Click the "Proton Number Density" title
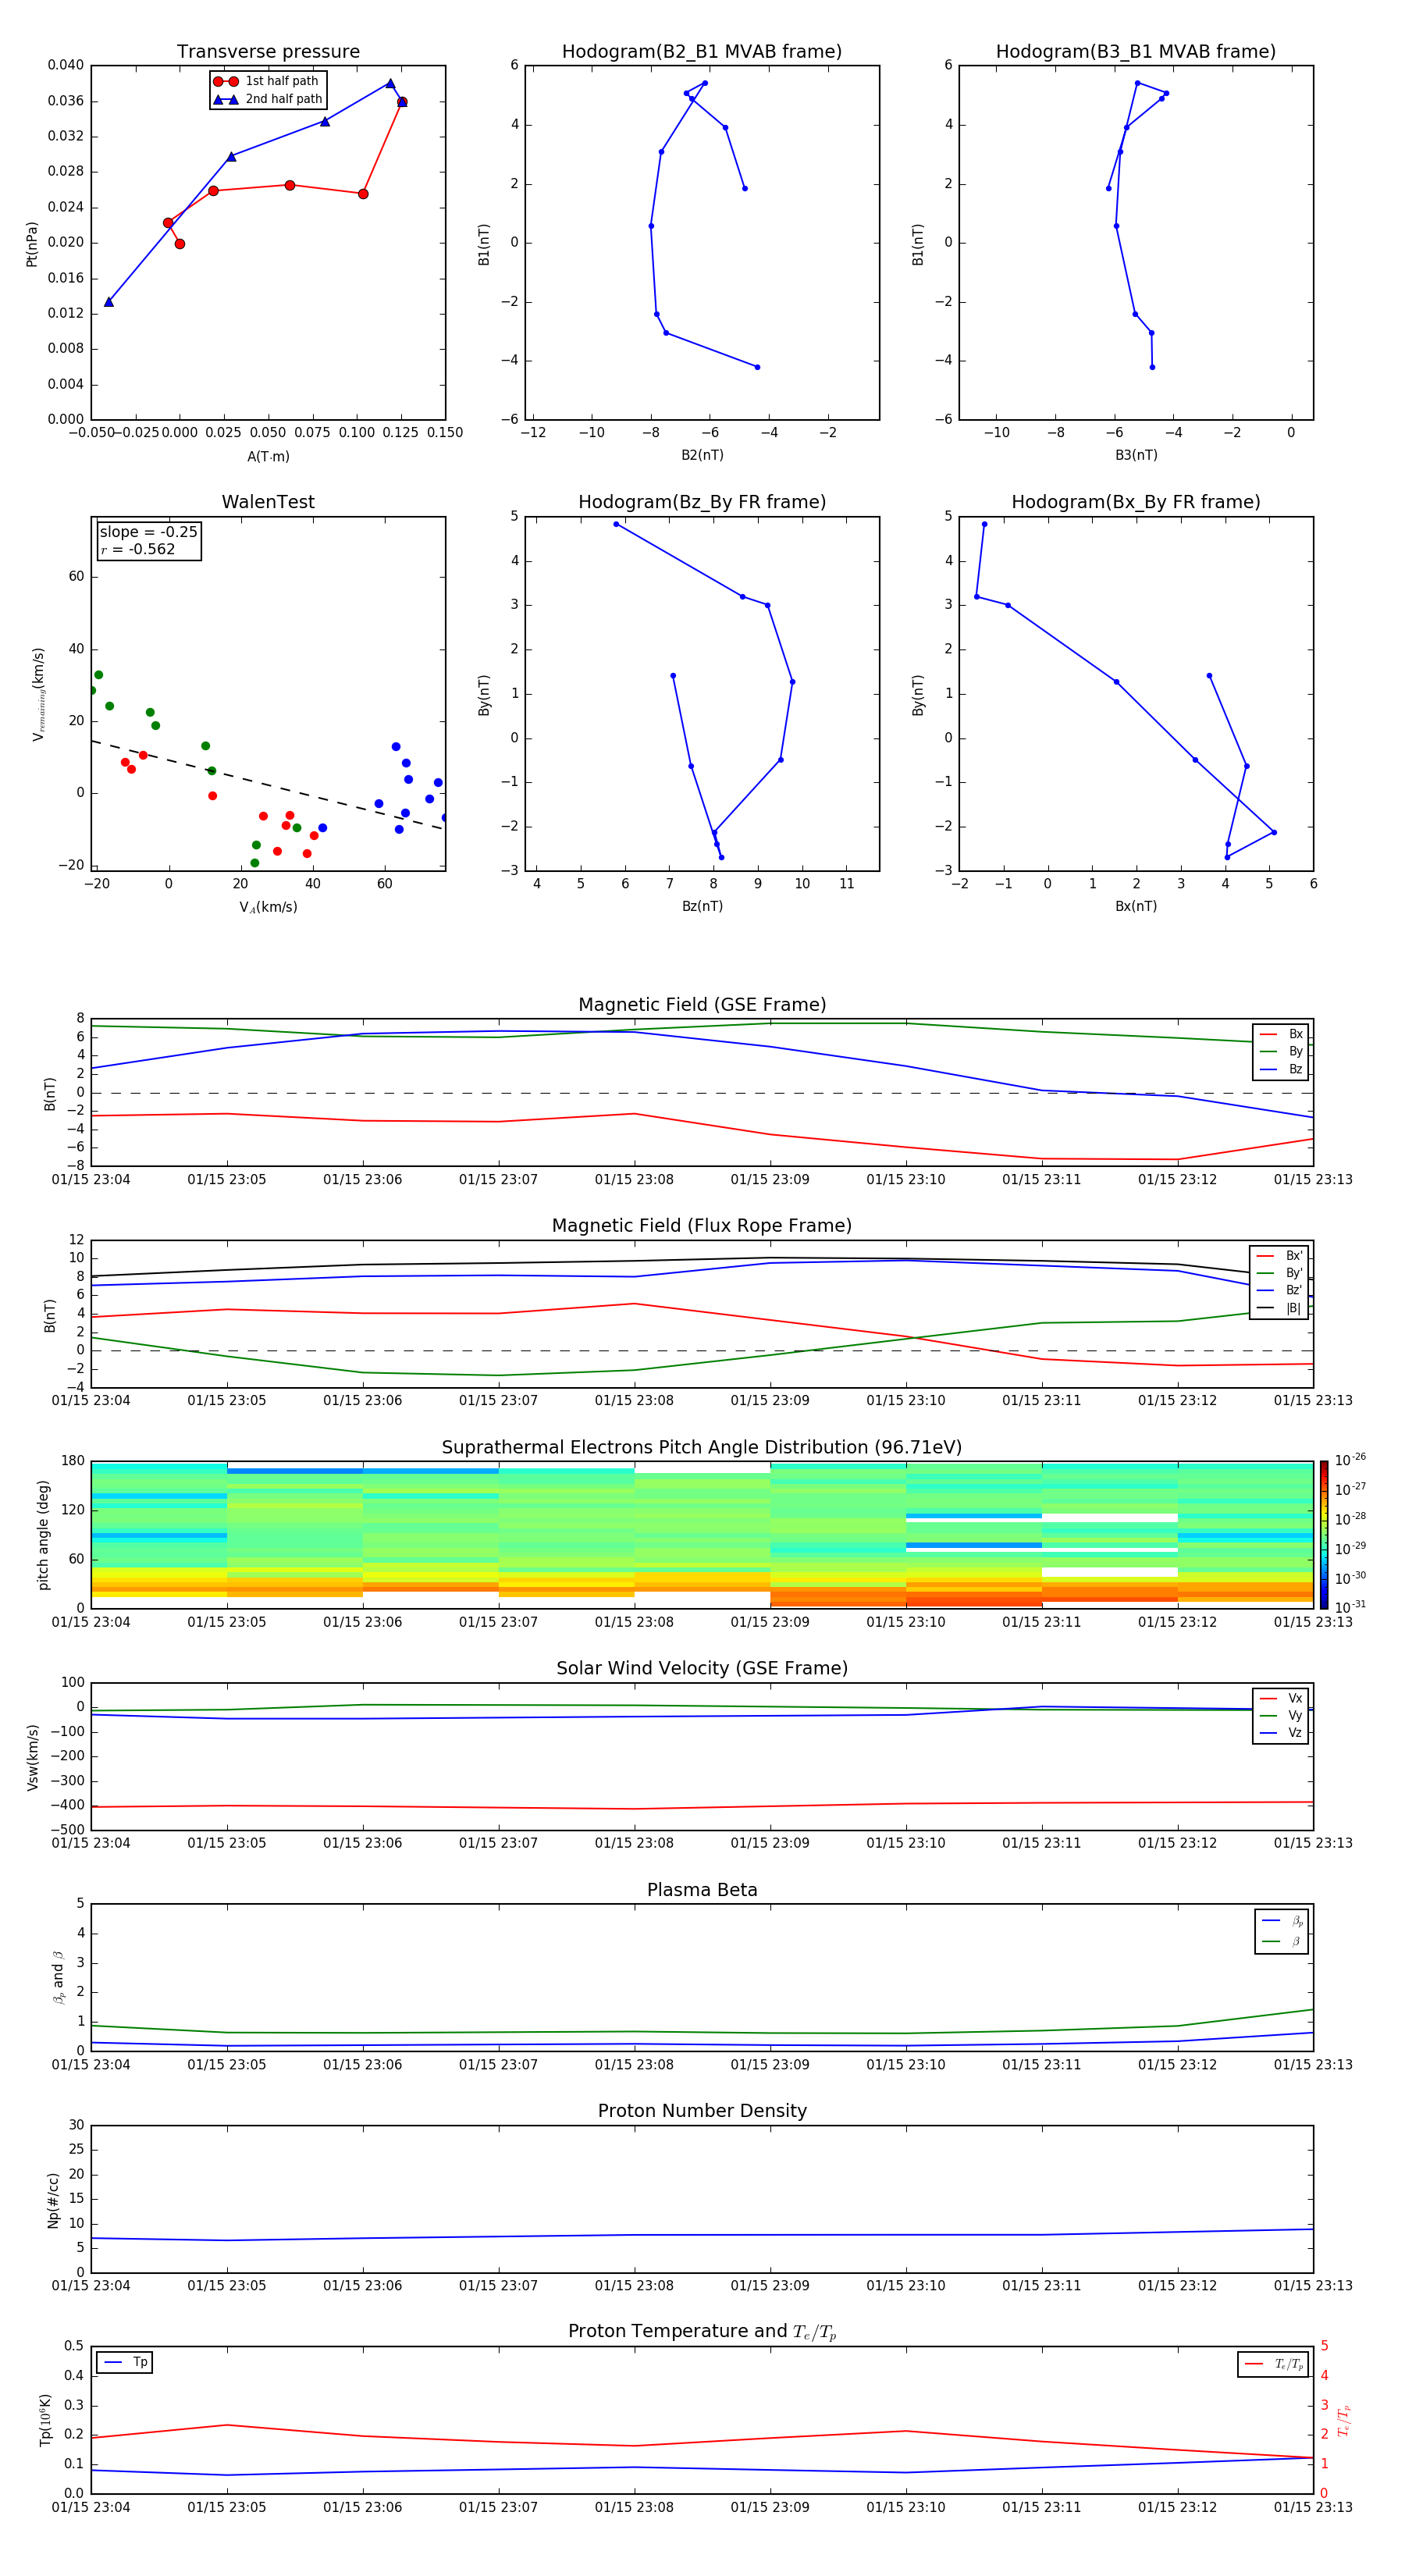This screenshot has height=2576, width=1405. (702, 2111)
